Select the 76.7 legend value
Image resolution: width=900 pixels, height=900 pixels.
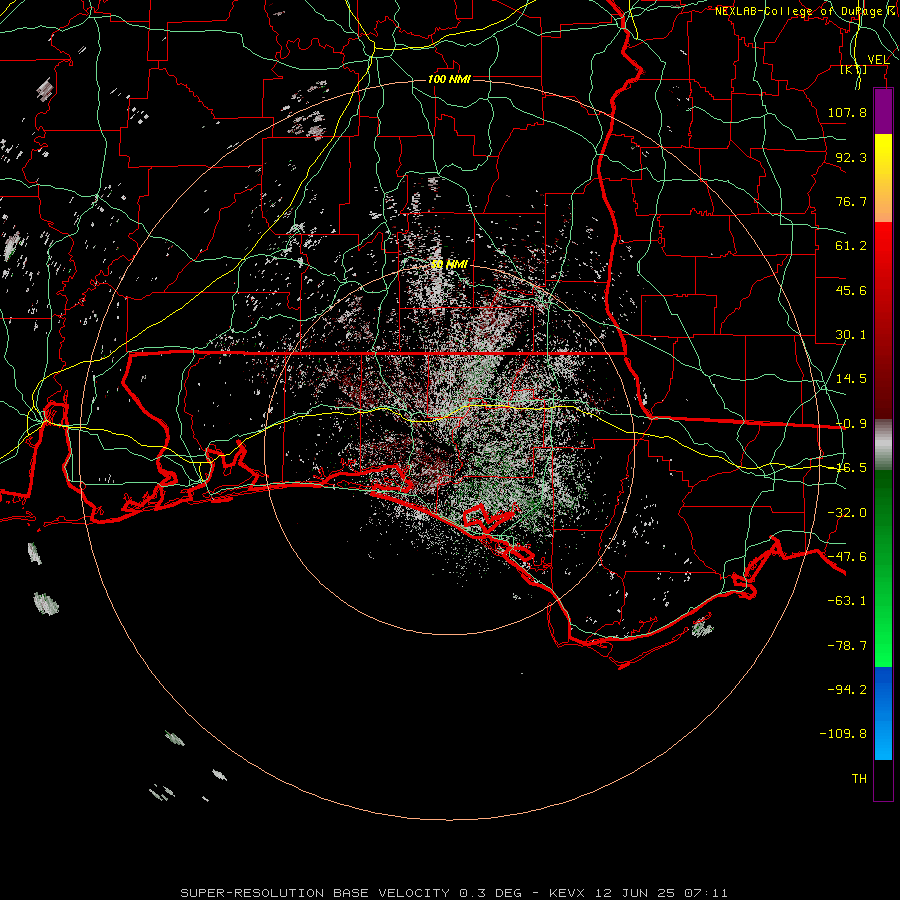tap(851, 201)
